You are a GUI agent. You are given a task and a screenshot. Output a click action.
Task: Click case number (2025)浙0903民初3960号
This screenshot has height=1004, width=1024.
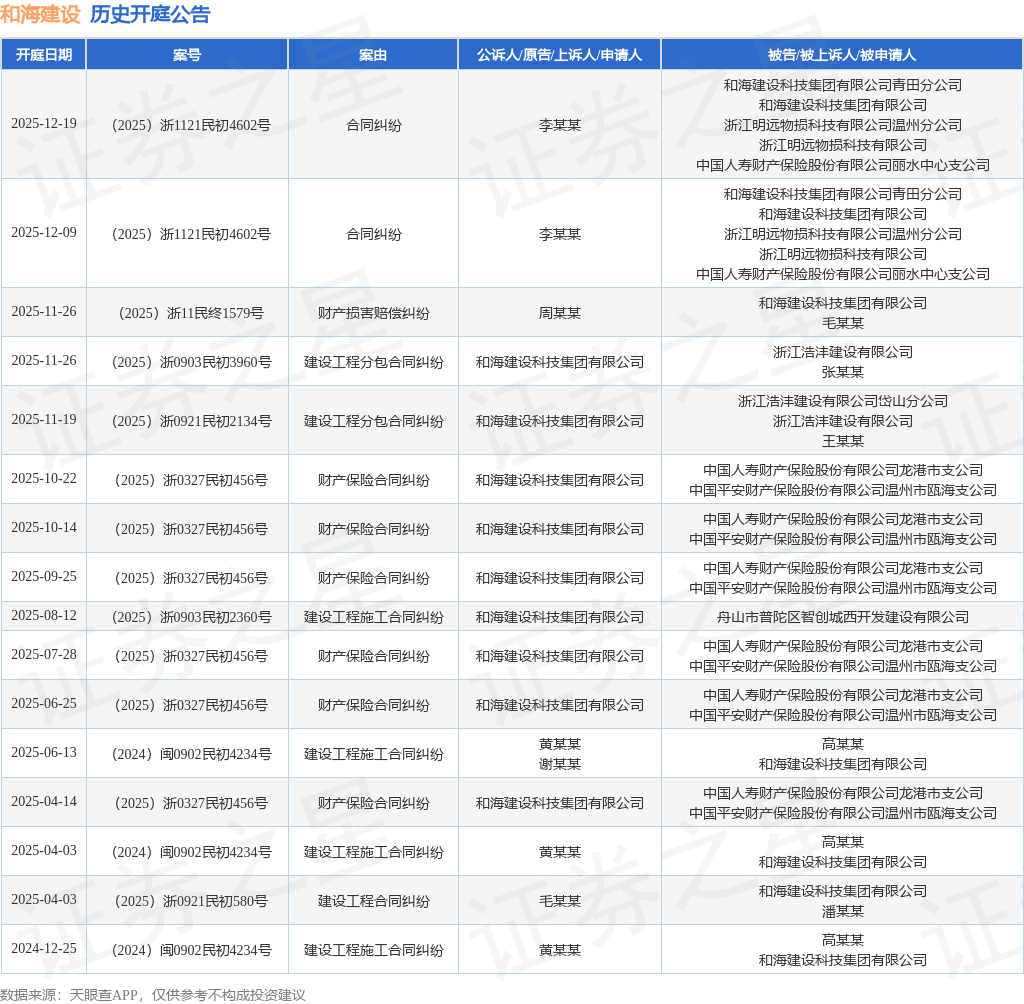[x=191, y=363]
